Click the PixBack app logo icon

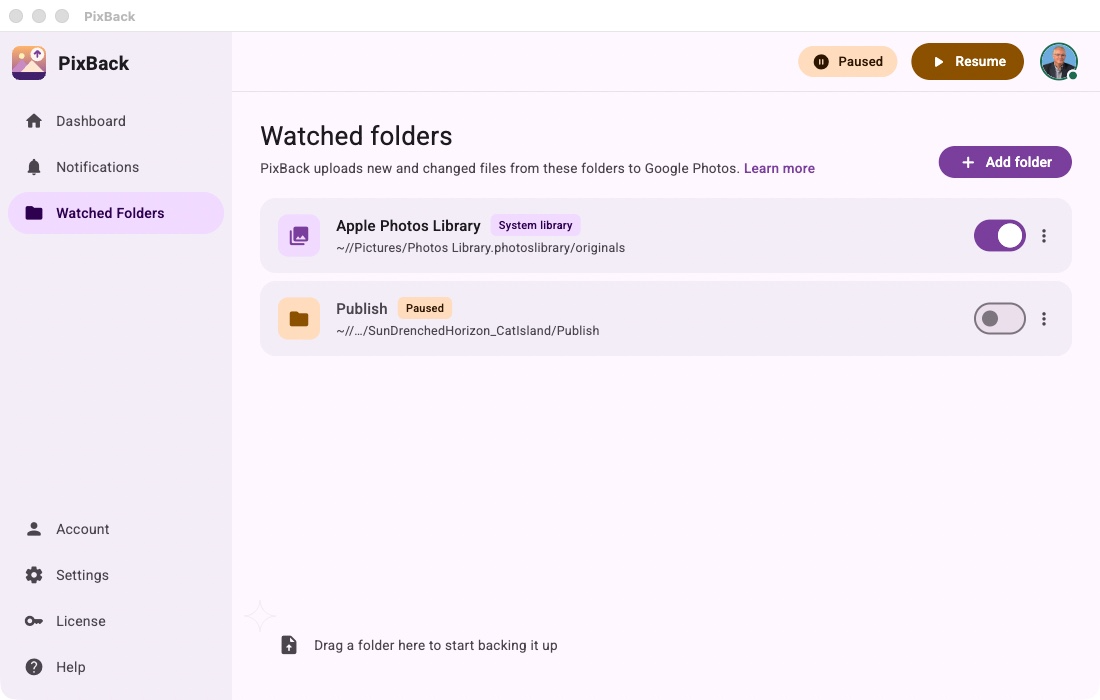coord(29,63)
